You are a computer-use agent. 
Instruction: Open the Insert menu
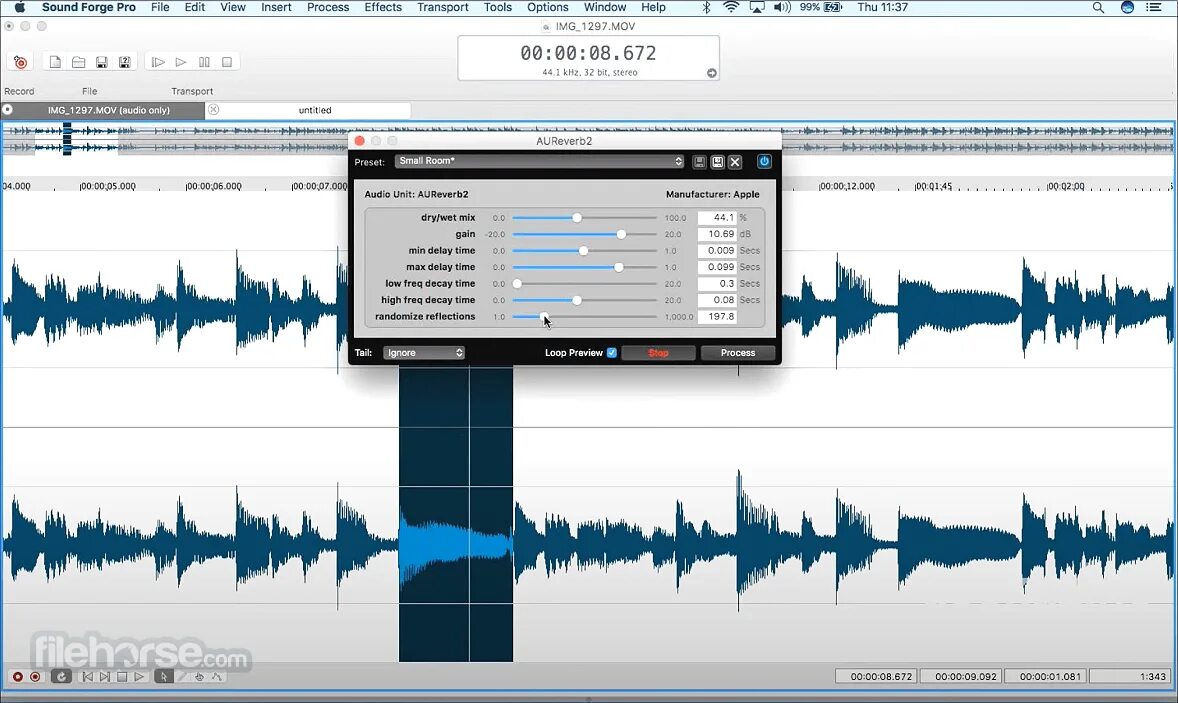click(276, 8)
